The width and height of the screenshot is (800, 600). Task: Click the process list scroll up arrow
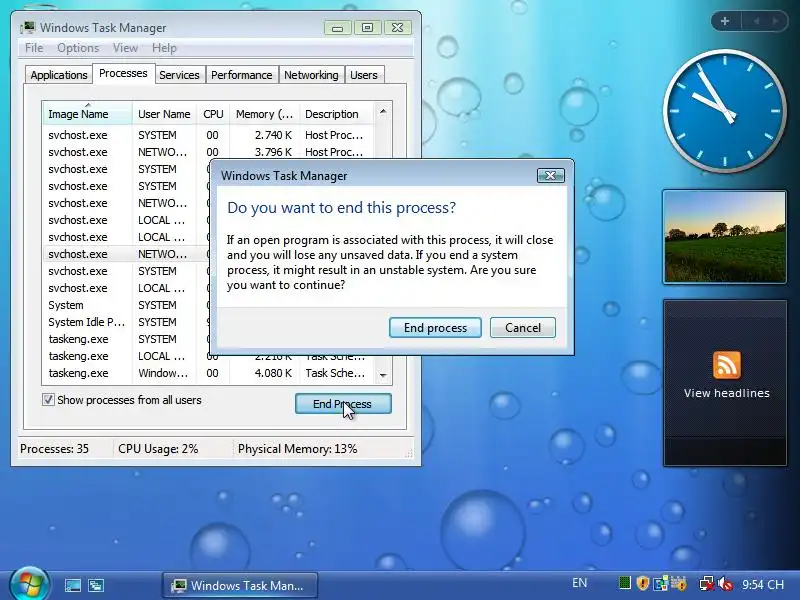pos(383,111)
